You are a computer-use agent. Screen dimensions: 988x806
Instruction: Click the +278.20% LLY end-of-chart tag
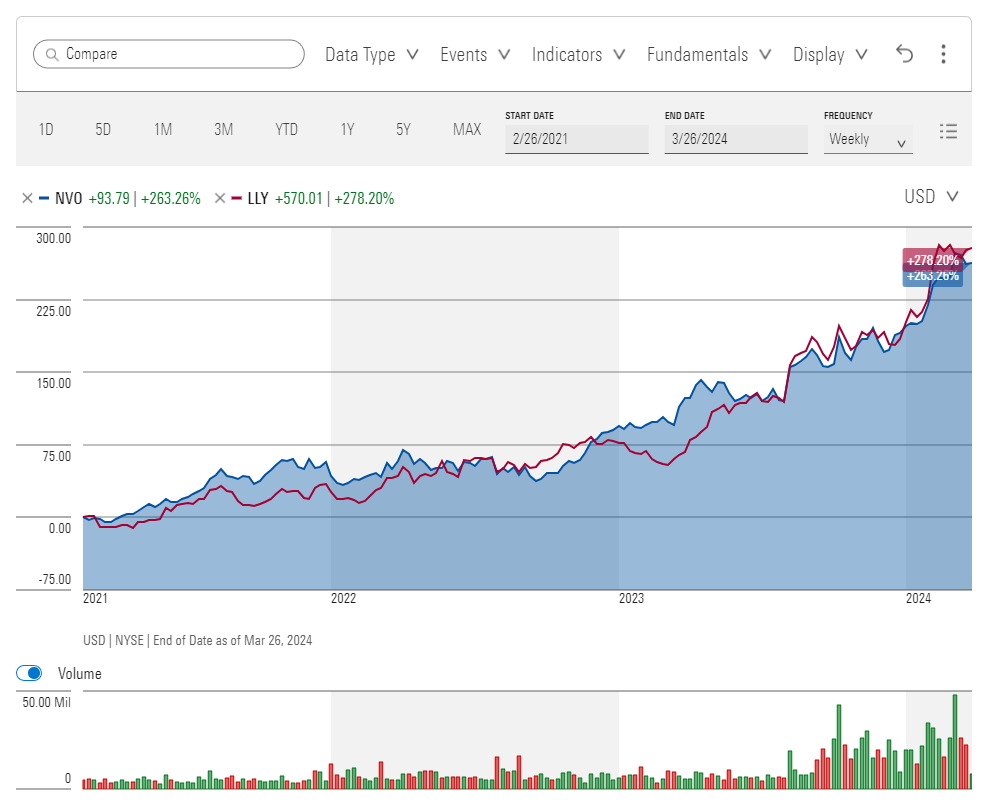[933, 260]
